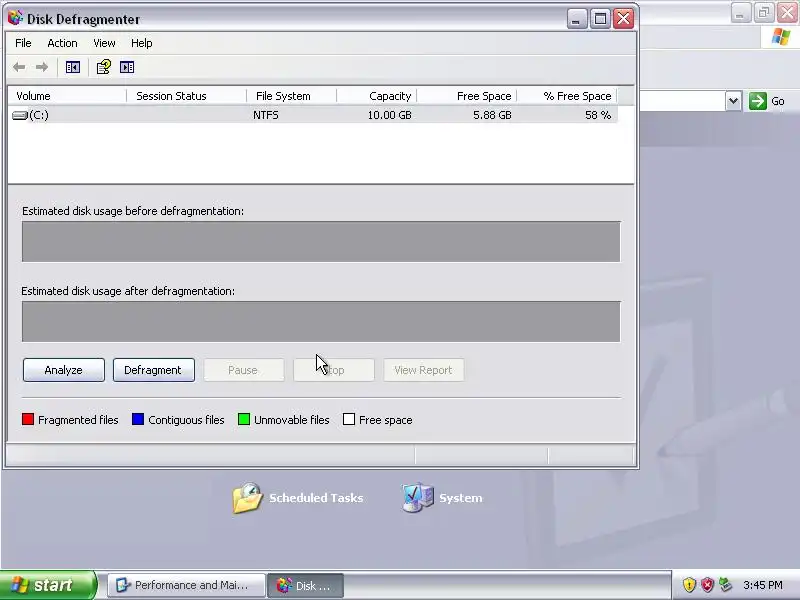Click the Disk Defragmenter taskbar button
This screenshot has height=600, width=800.
pos(305,585)
